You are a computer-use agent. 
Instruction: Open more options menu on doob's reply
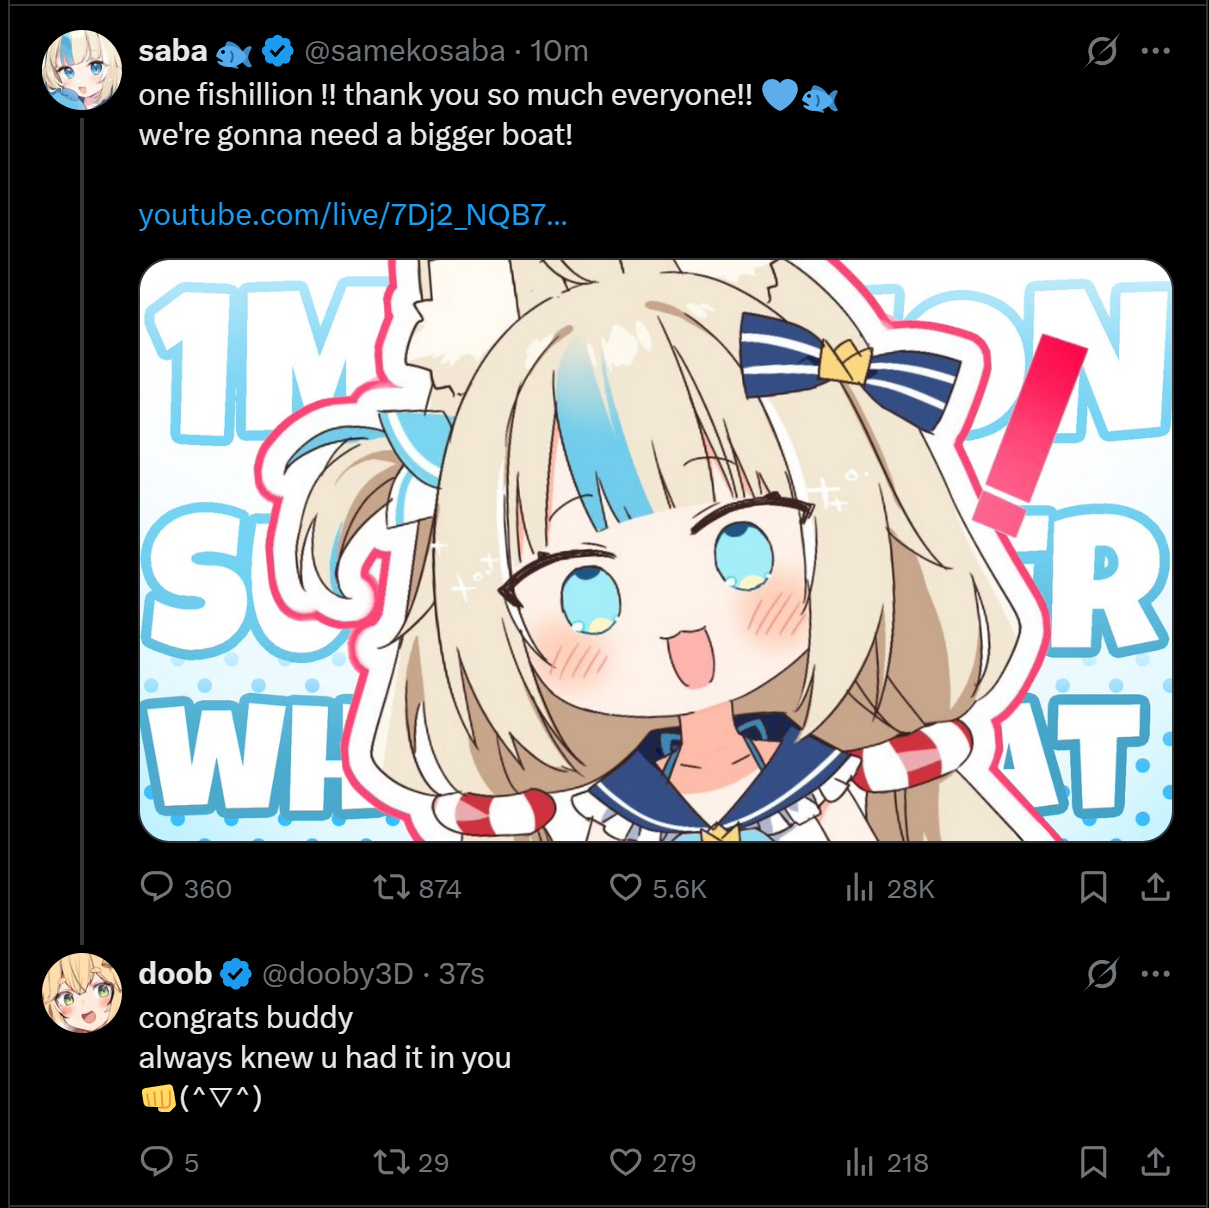[x=1155, y=974]
